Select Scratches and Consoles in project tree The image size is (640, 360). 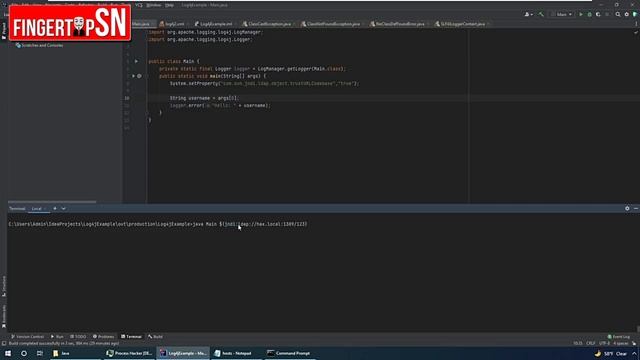pyautogui.click(x=39, y=45)
